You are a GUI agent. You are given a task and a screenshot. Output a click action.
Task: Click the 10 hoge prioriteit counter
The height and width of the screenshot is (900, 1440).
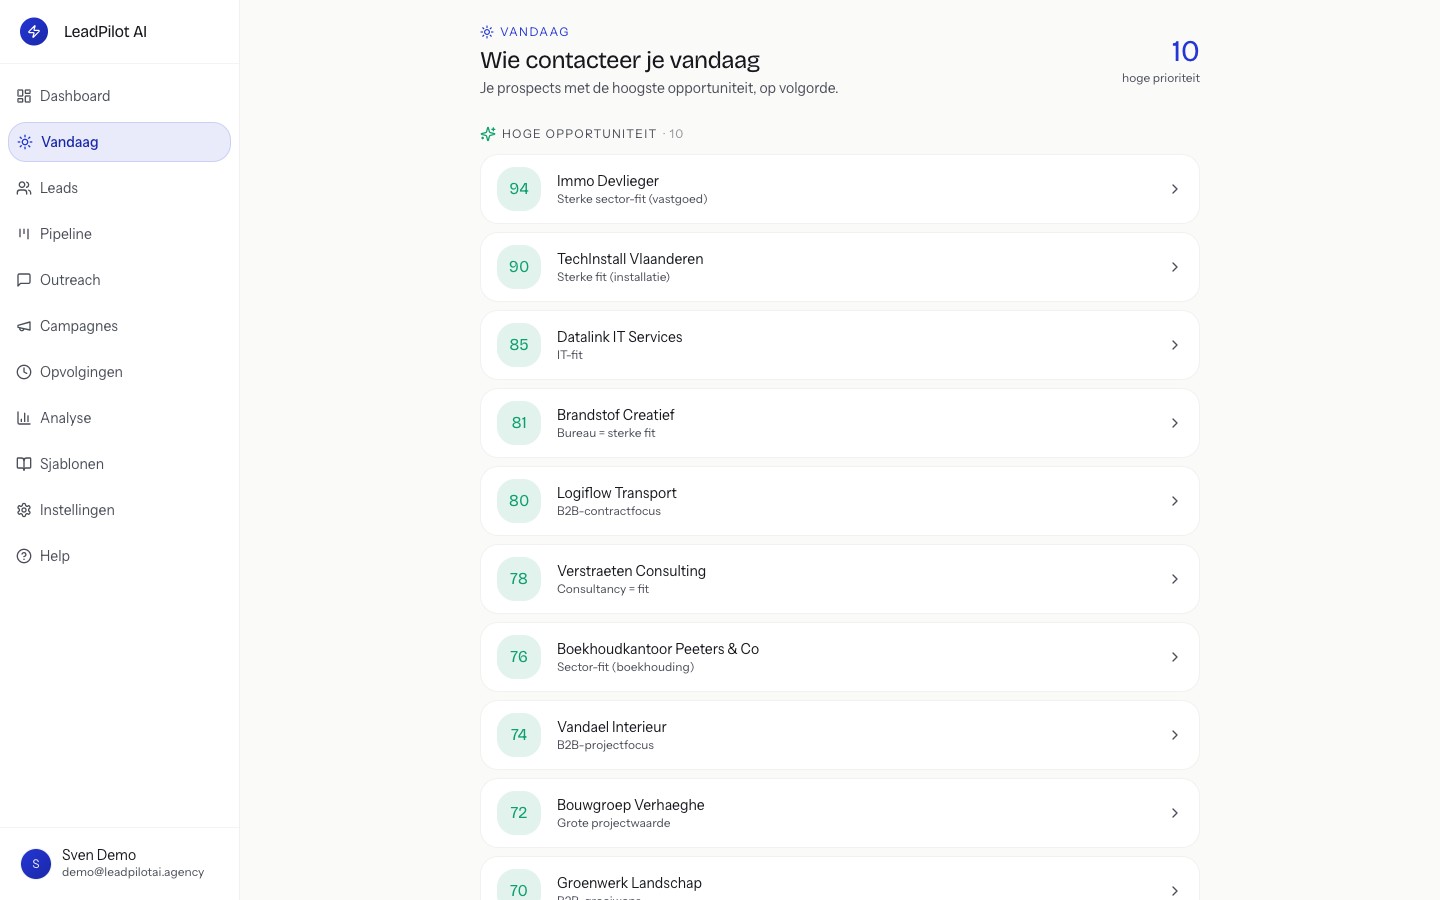coord(1161,60)
